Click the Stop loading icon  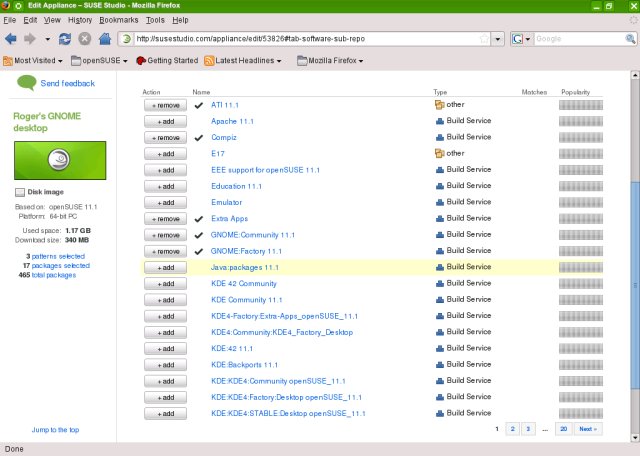pyautogui.click(x=84, y=39)
